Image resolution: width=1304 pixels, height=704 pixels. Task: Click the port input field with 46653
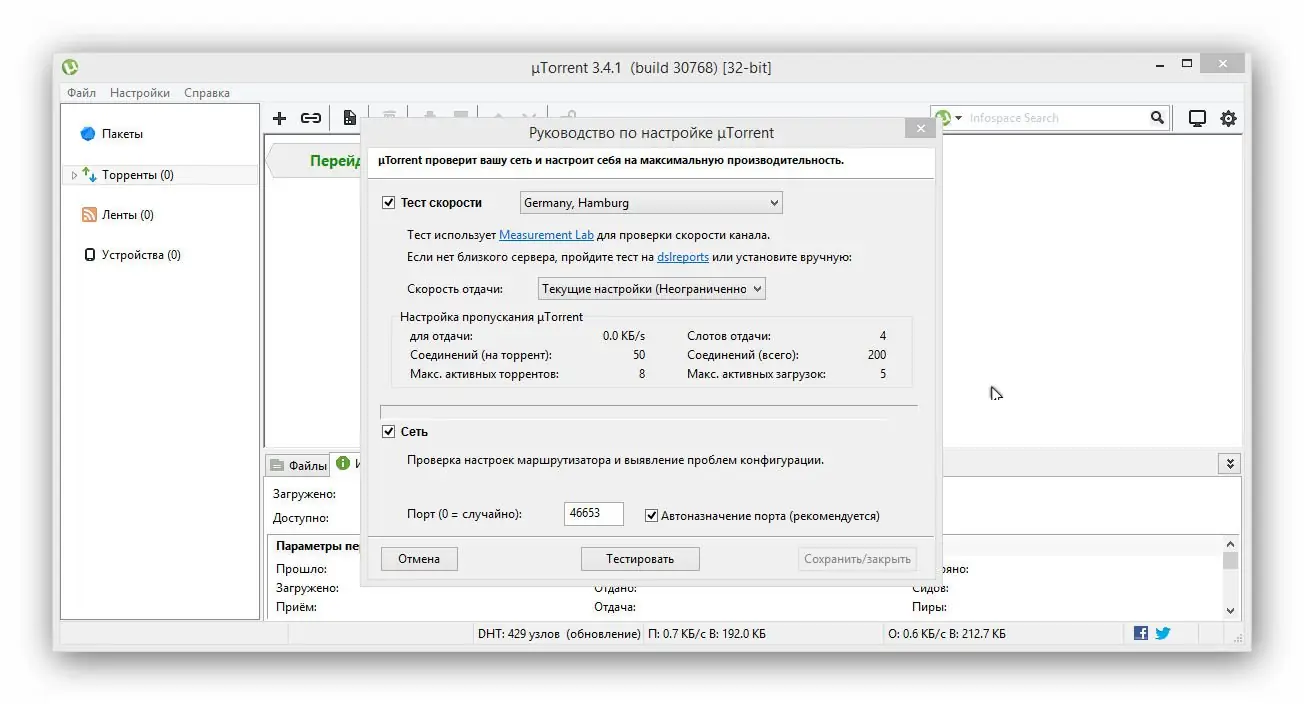coord(594,514)
